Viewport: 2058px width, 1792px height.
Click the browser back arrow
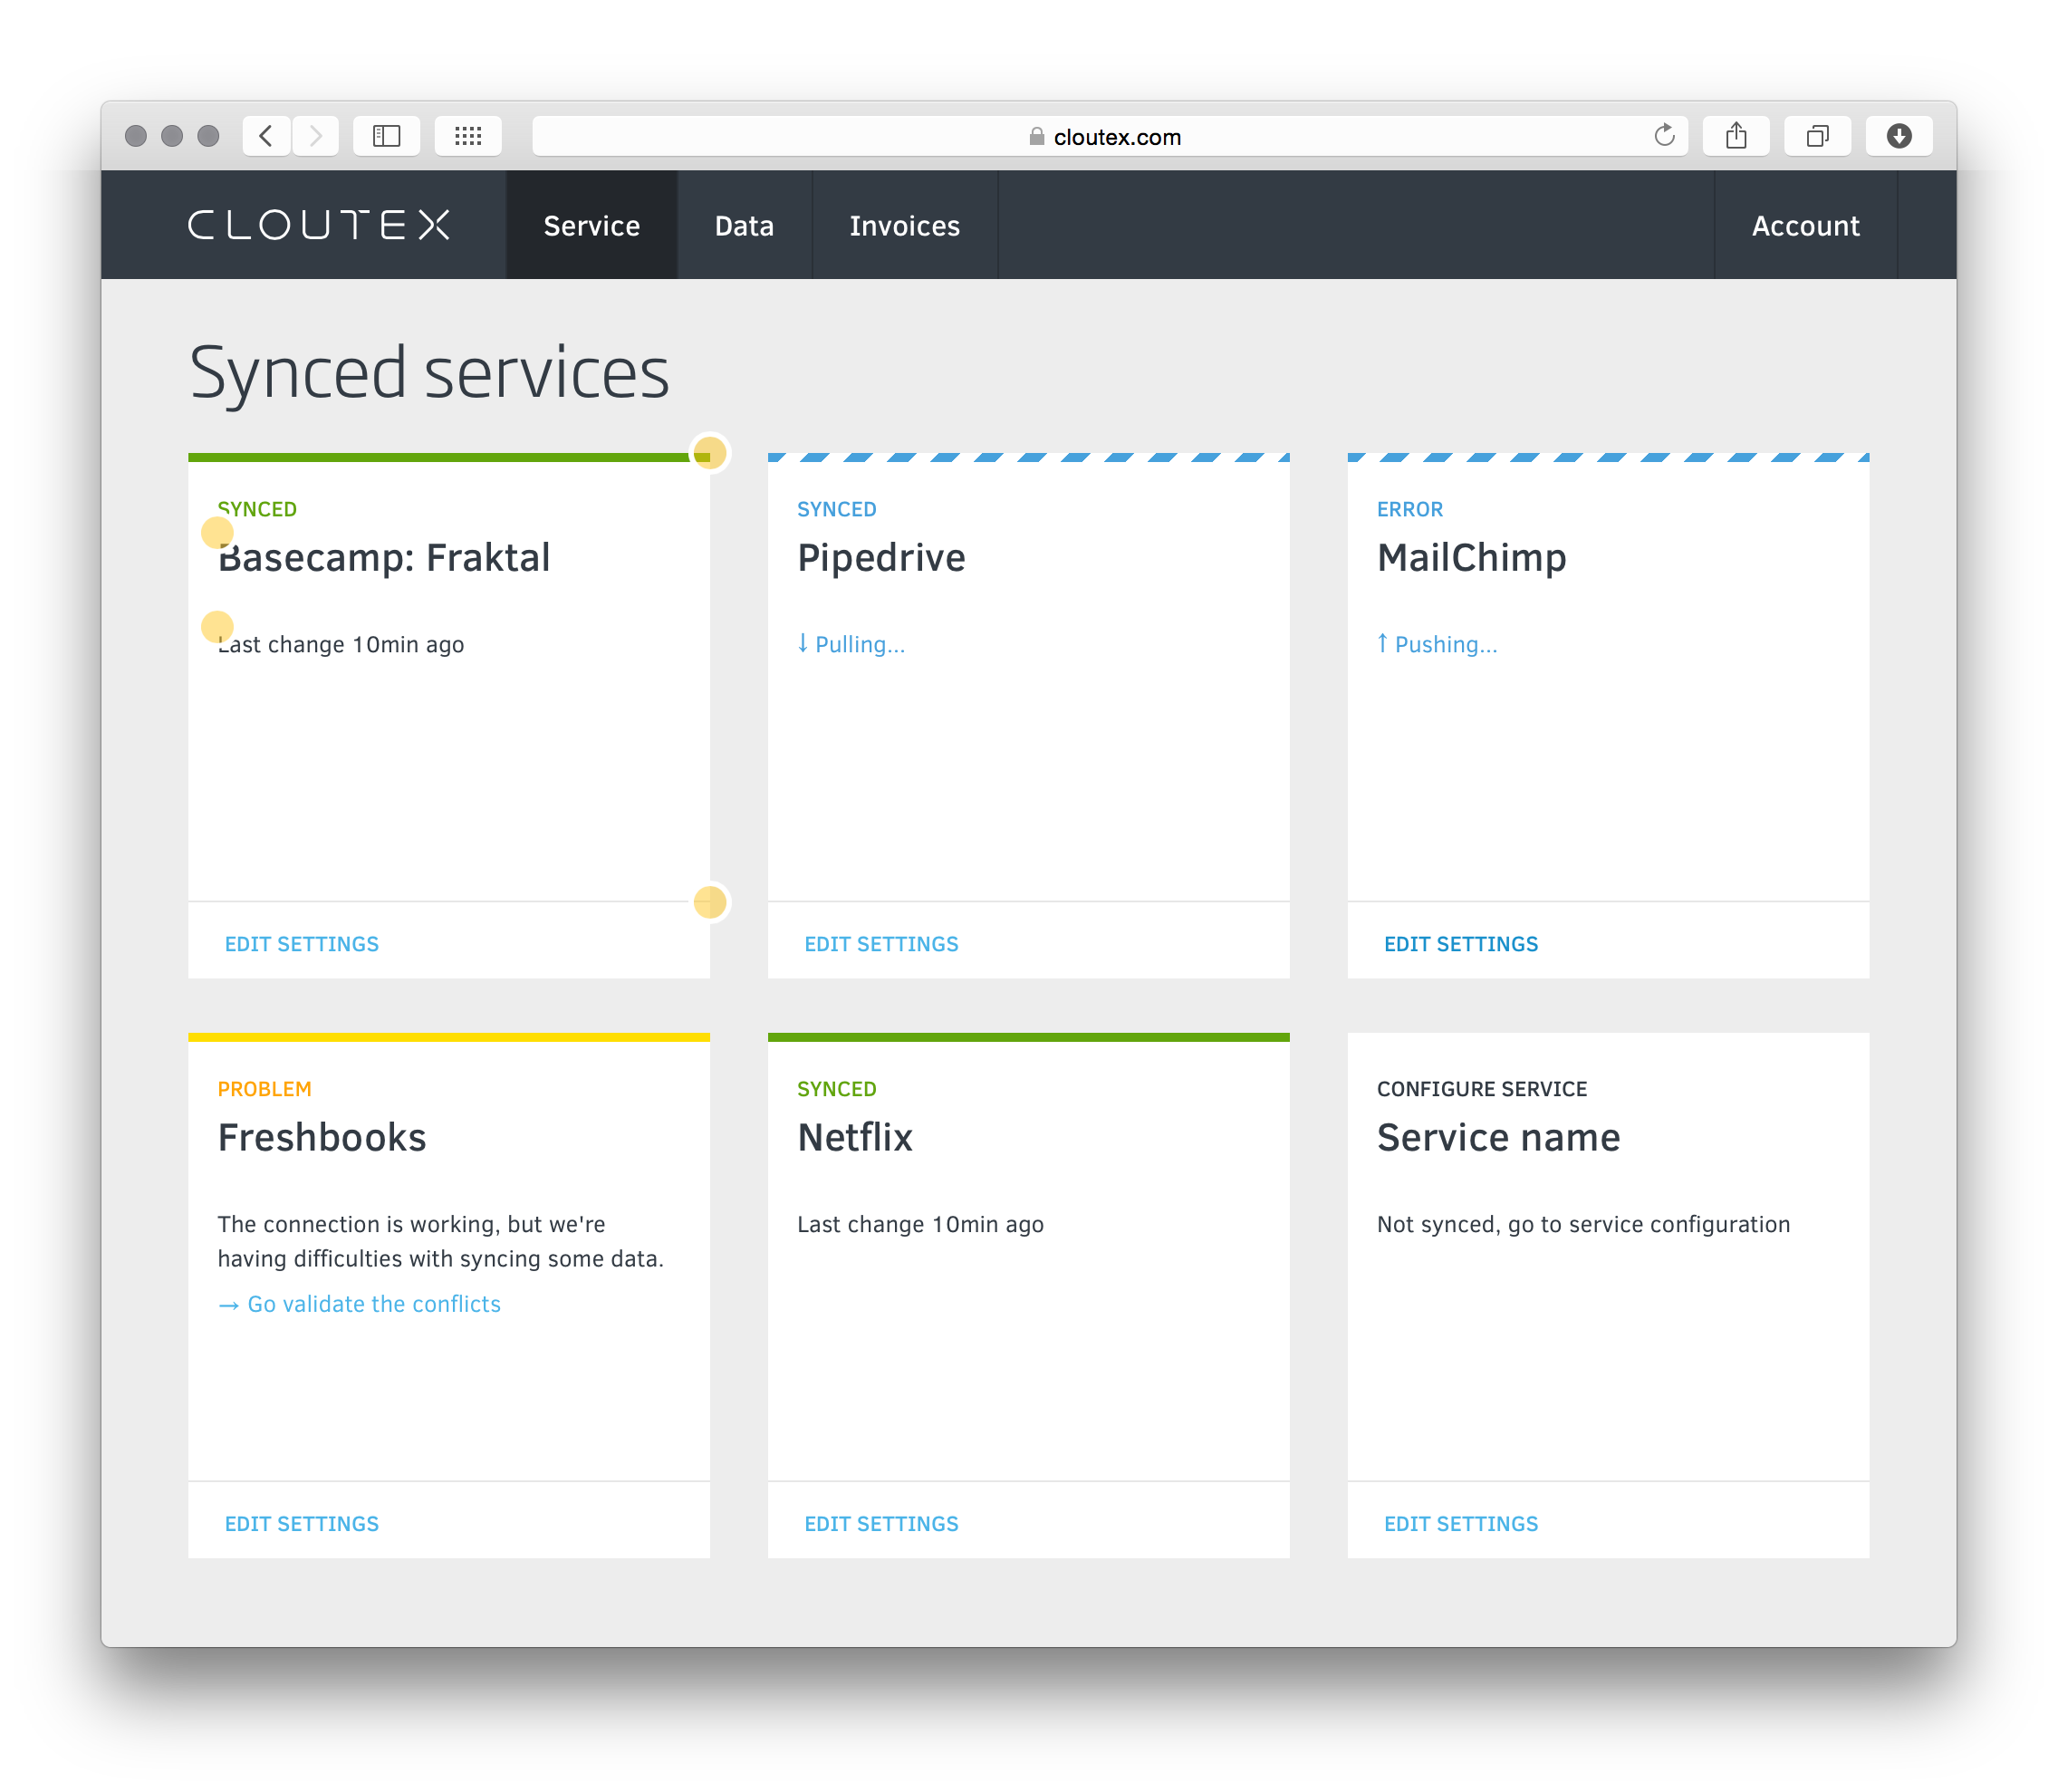266,136
